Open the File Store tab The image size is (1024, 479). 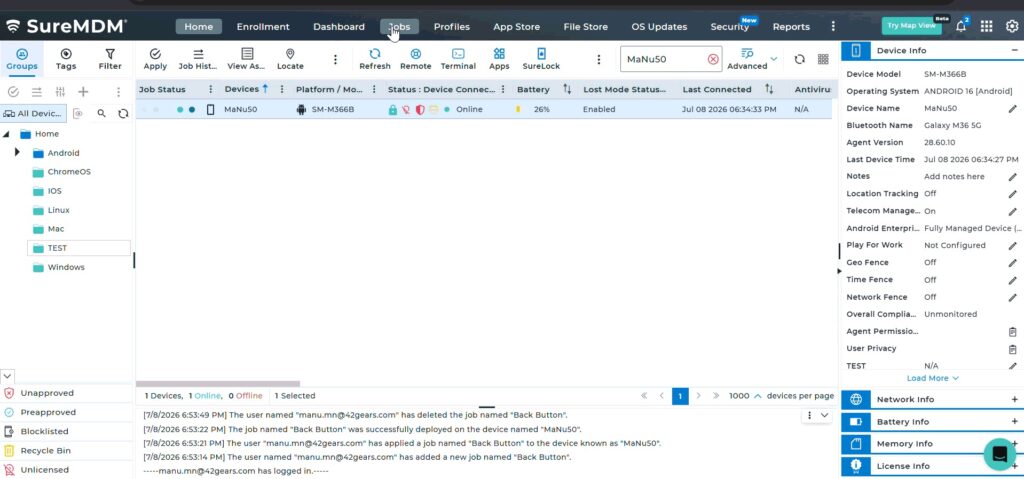point(585,27)
